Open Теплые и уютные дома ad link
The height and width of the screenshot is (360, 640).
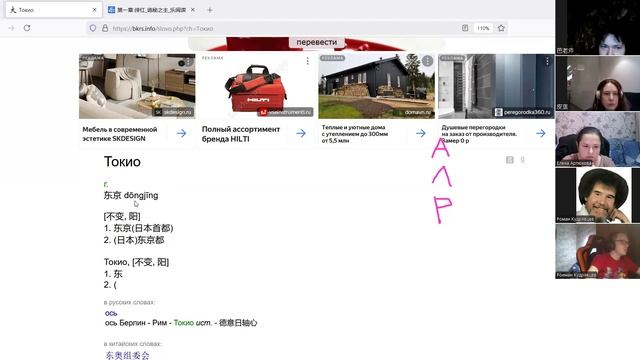[355, 134]
